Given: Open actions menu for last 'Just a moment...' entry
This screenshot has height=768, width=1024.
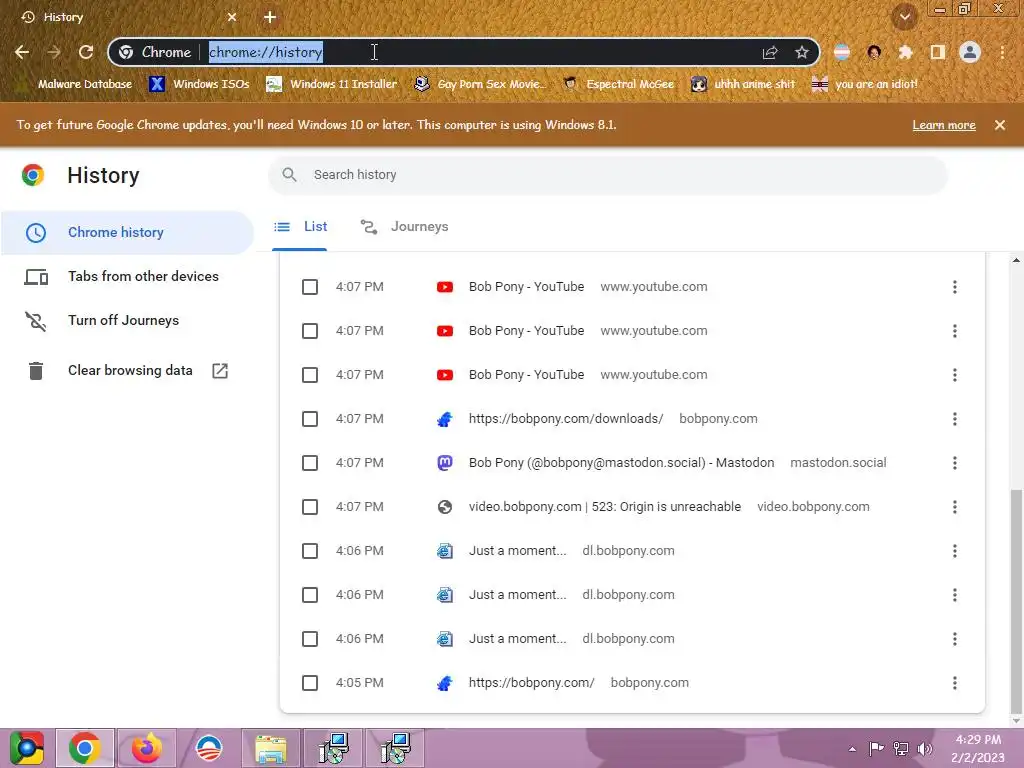Looking at the screenshot, I should (x=955, y=639).
